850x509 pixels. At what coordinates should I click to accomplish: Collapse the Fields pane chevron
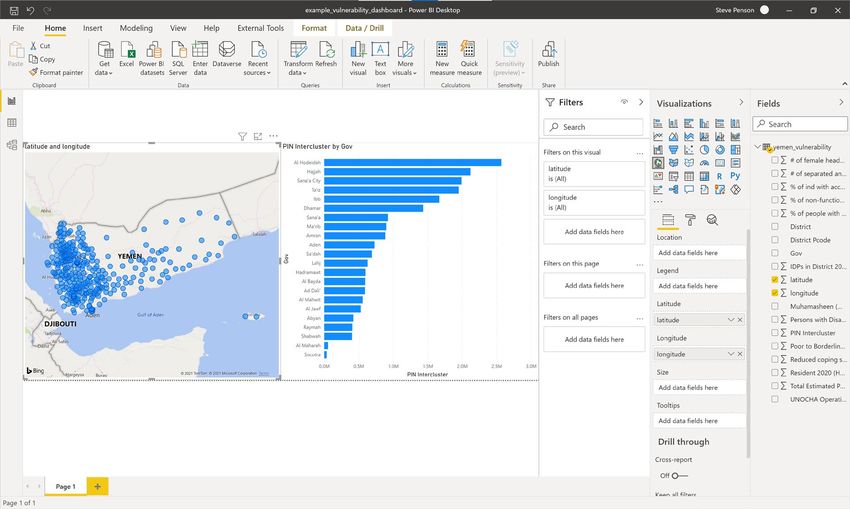[x=841, y=102]
